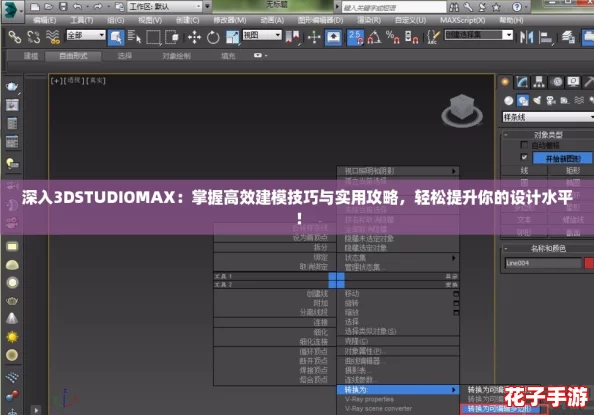Viewport: 594px width, 415px height.
Task: Choose 转换为 in the context menu
Action: point(398,390)
